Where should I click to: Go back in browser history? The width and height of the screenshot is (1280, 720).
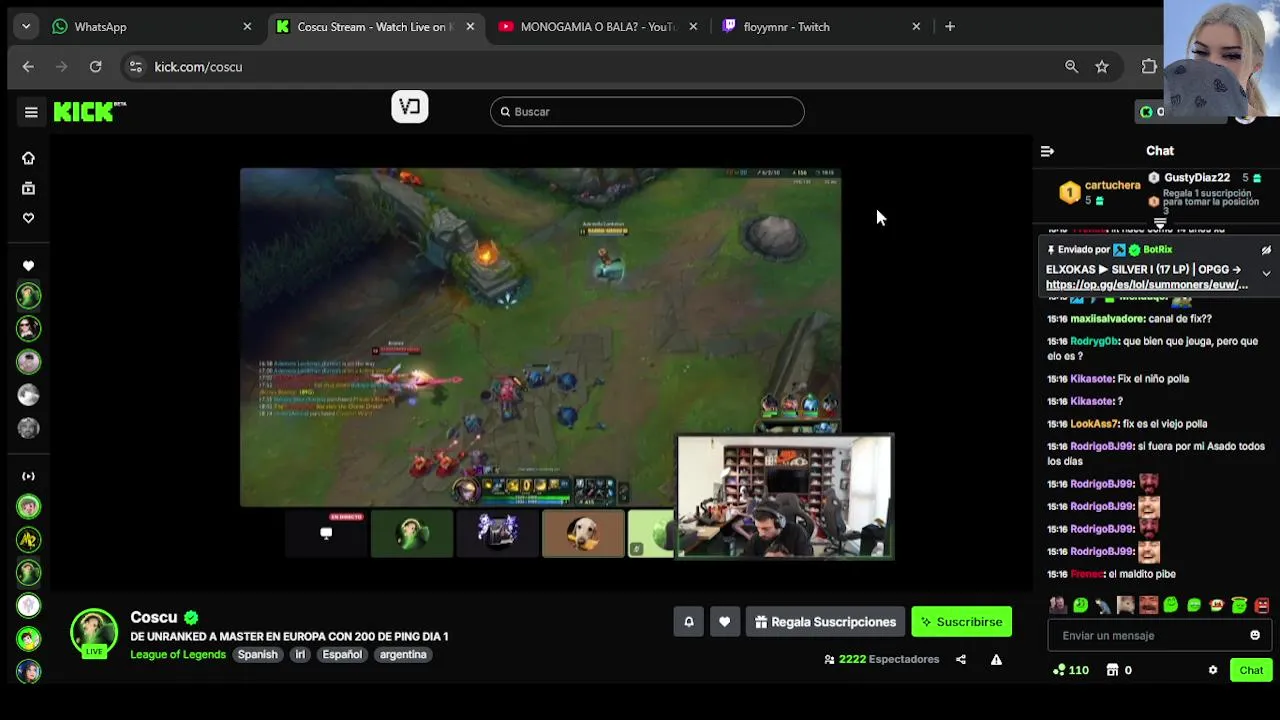tap(28, 67)
